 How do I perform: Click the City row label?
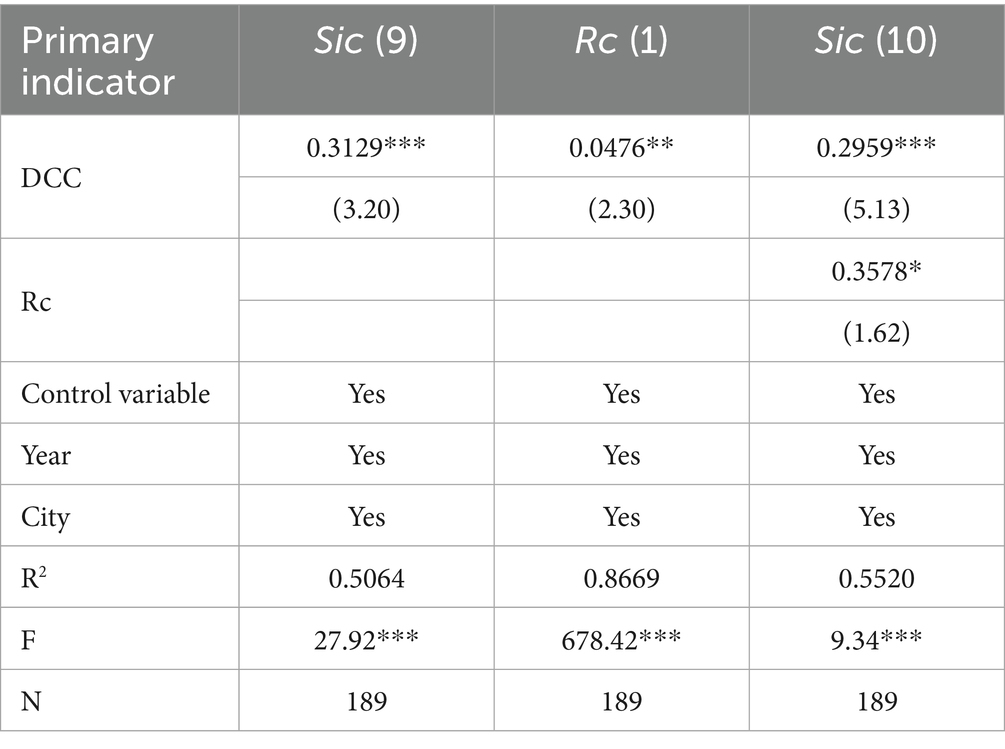tap(45, 517)
